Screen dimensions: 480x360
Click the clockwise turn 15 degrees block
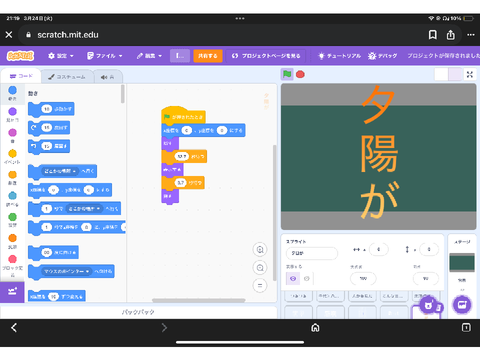(x=49, y=128)
